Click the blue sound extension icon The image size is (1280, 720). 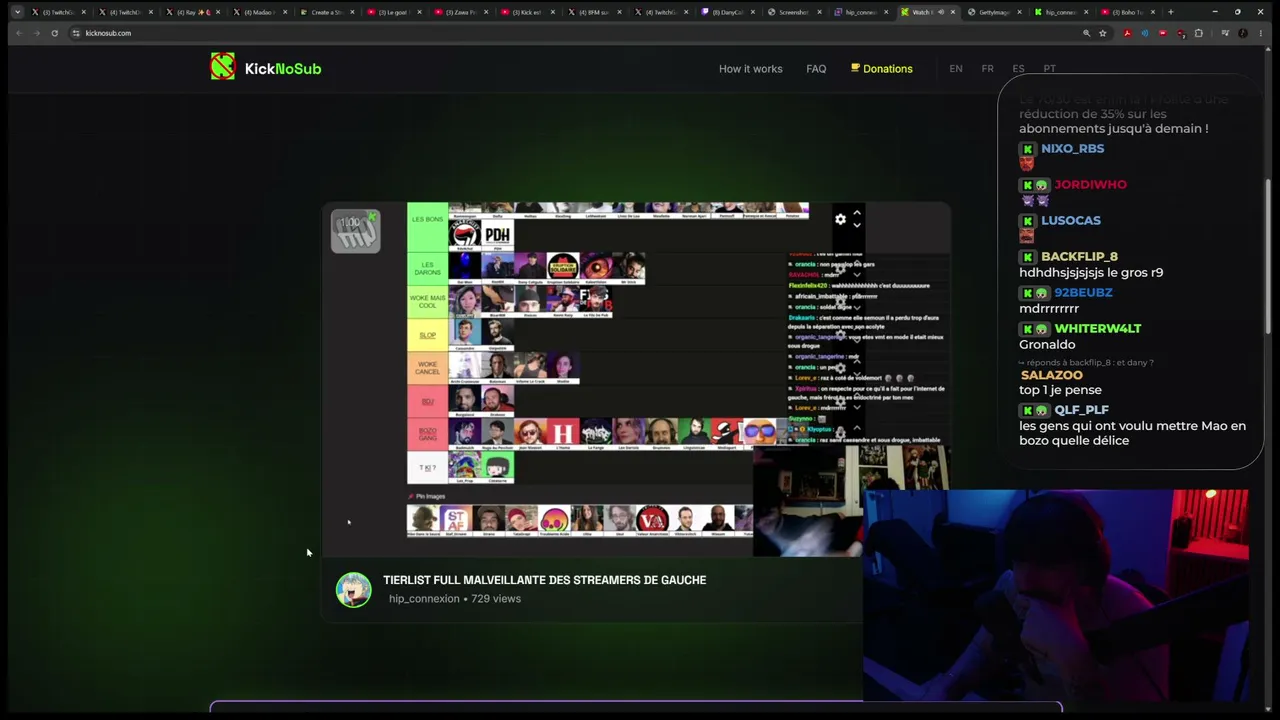1145,33
